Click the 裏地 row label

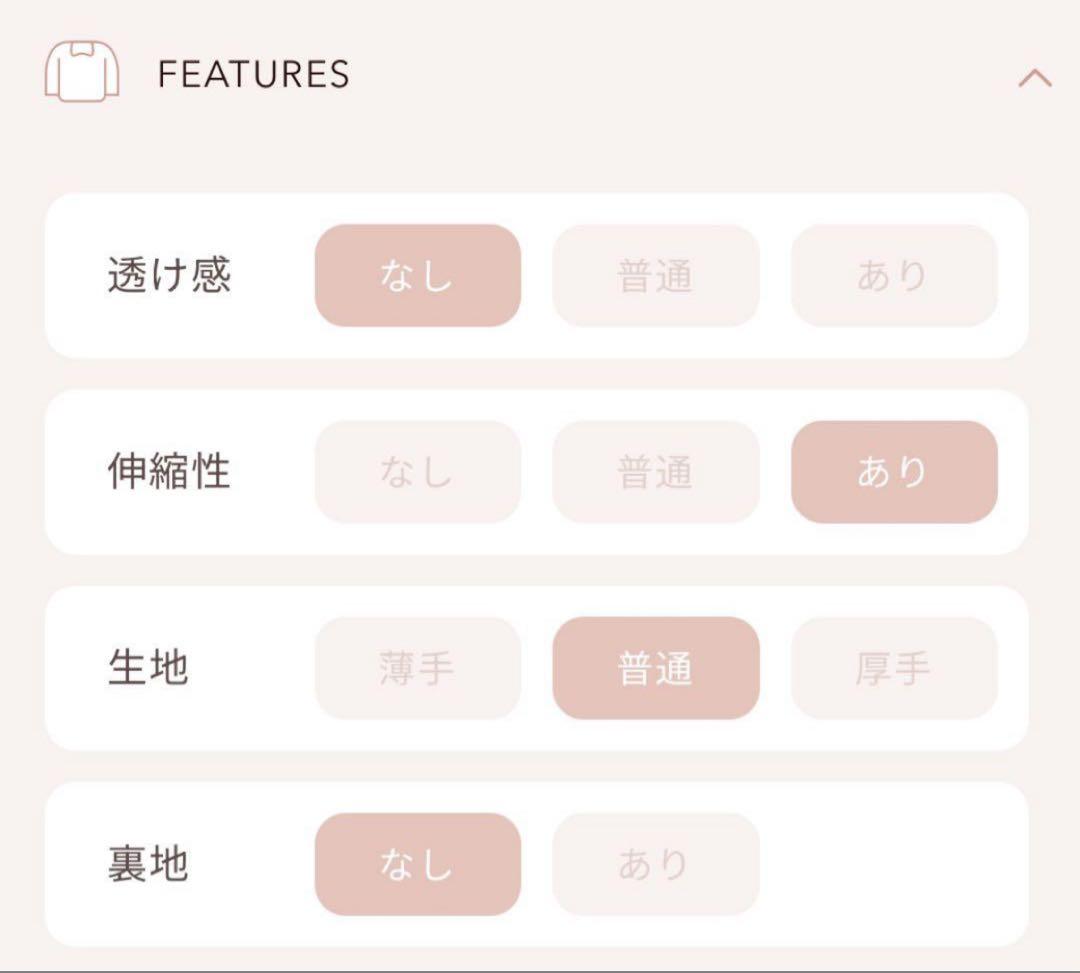tap(148, 864)
